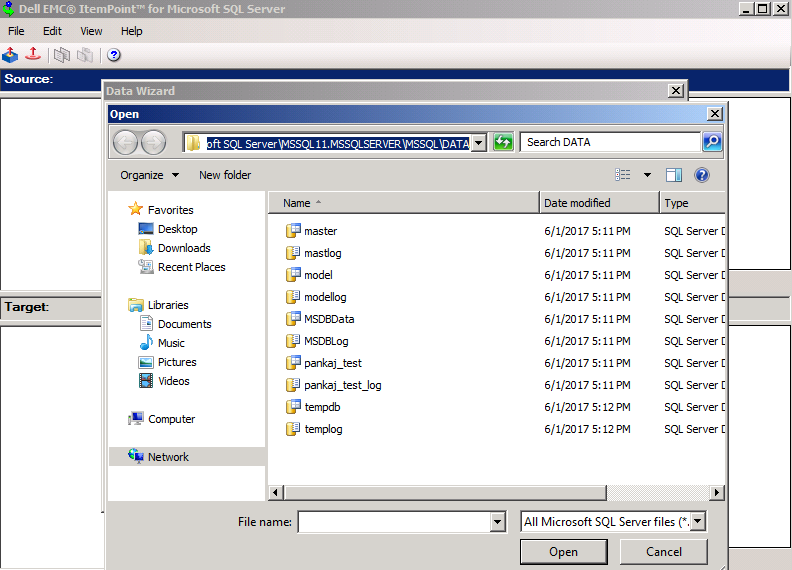Screen dimensions: 792x570
Task: Click the Copy toolbar icon
Action: click(62, 55)
